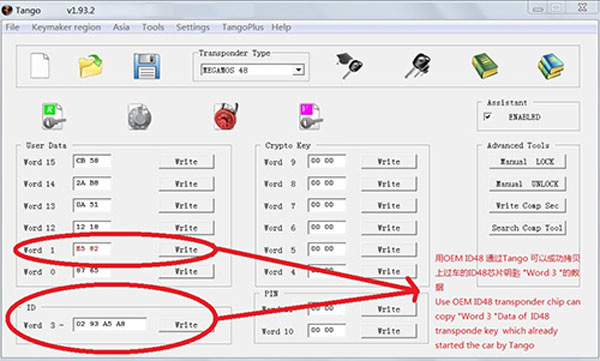Open the stacked blue books icon

551,66
